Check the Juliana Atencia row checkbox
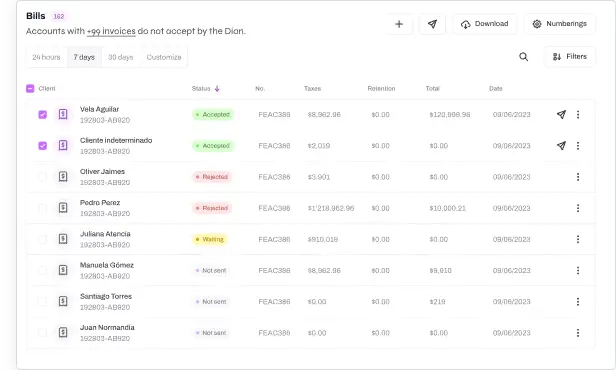This screenshot has height=370, width=616. pyautogui.click(x=42, y=239)
